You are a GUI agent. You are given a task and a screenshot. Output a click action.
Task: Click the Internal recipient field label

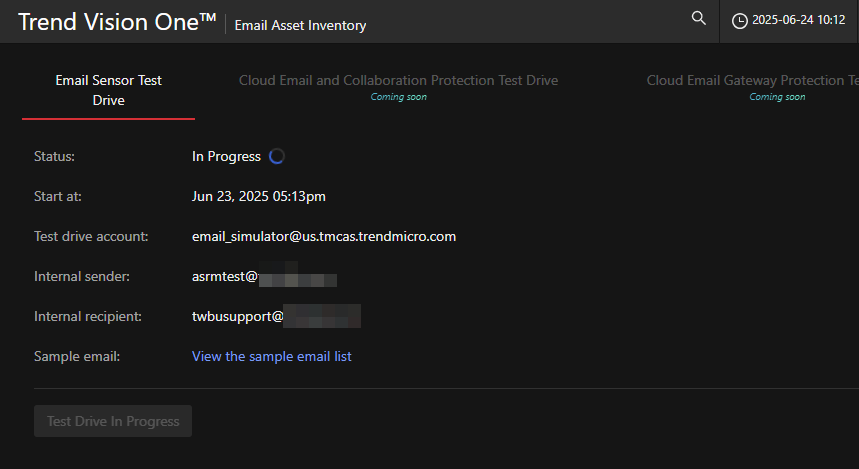point(88,316)
